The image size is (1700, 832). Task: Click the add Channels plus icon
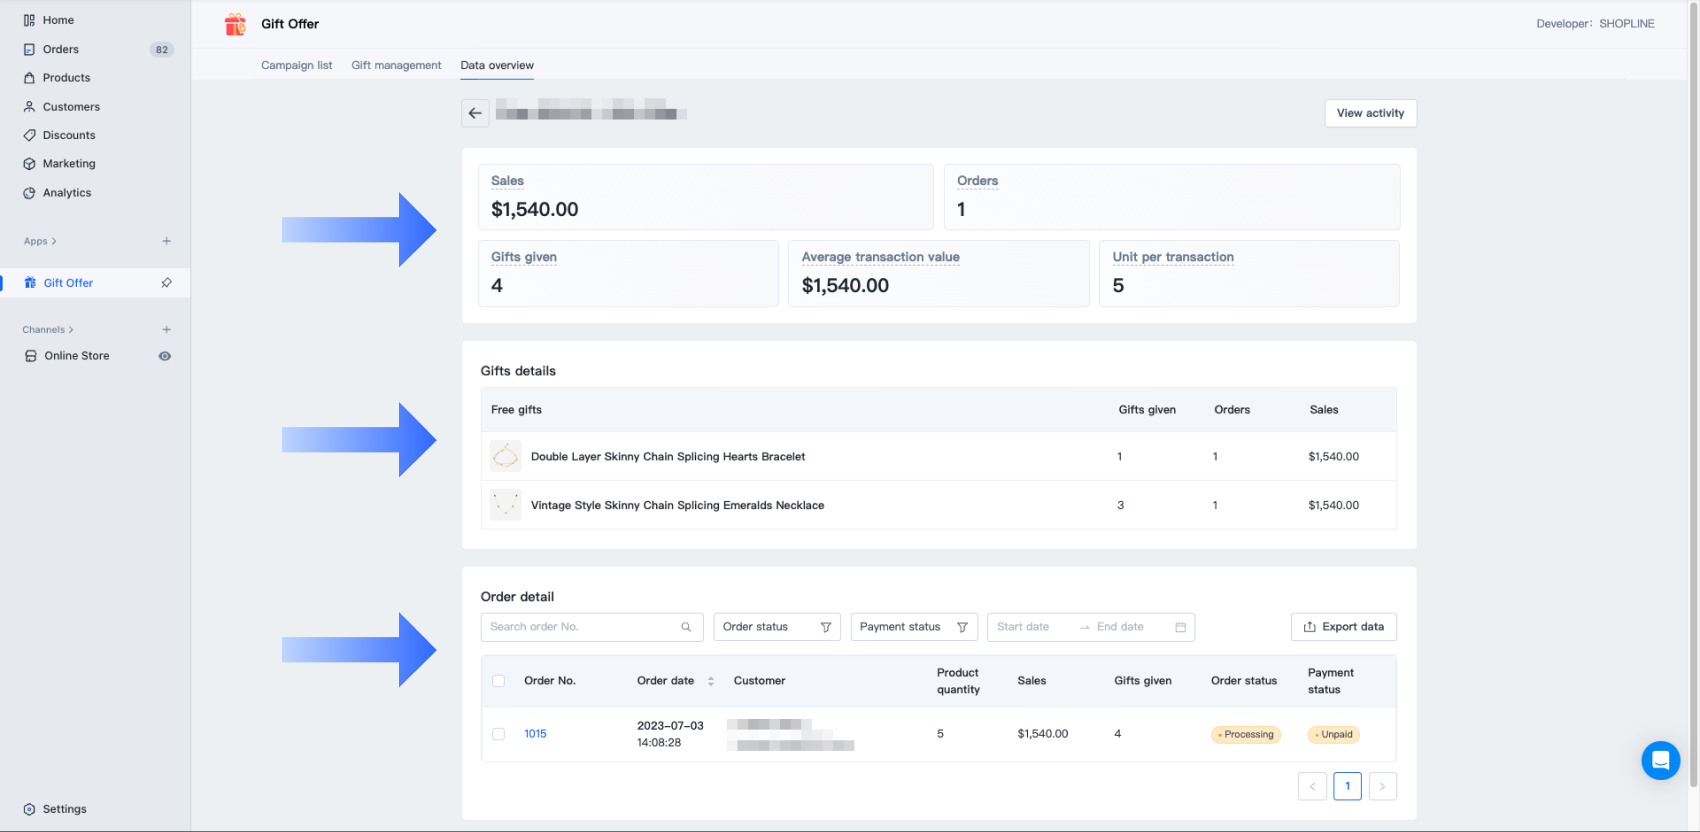point(166,329)
